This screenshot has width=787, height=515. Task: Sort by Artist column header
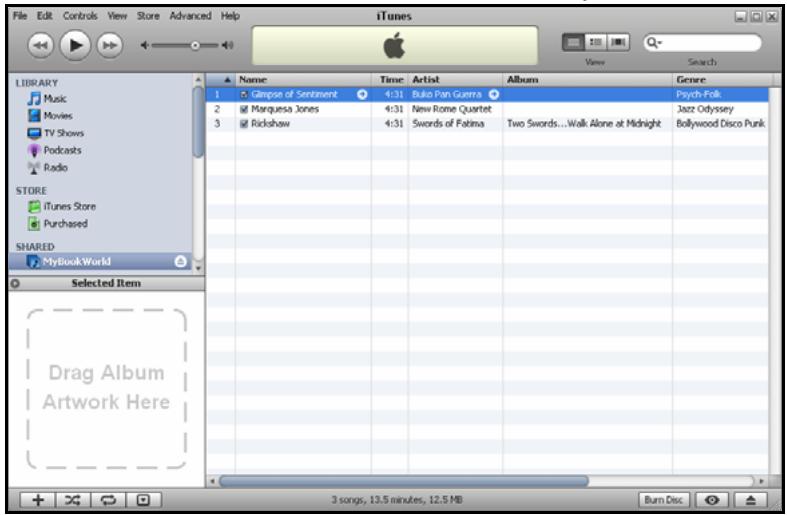pyautogui.click(x=455, y=80)
